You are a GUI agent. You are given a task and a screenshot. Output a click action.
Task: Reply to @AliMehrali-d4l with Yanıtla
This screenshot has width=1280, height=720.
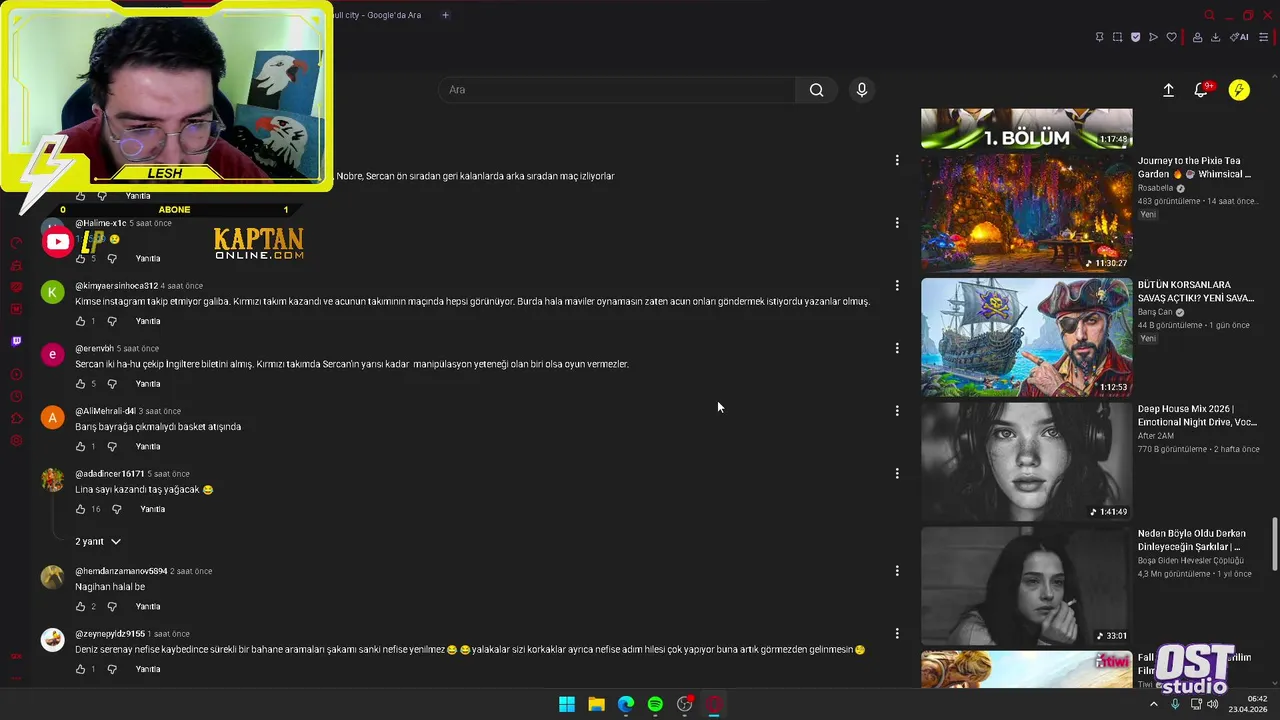coord(148,447)
